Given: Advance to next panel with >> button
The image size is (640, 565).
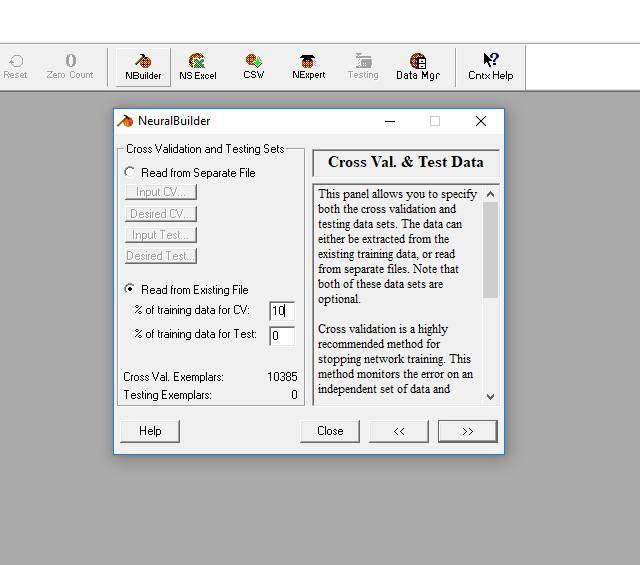Looking at the screenshot, I should [x=468, y=431].
